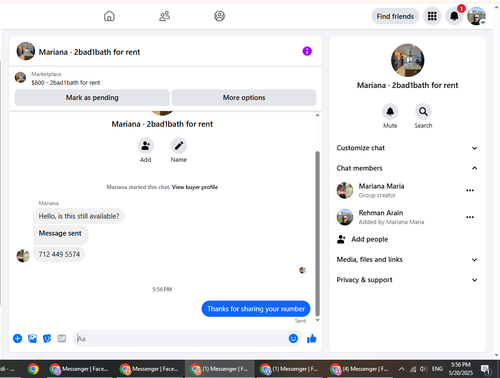Search in conversation magnifier icon
The height and width of the screenshot is (378, 500).
[423, 112]
